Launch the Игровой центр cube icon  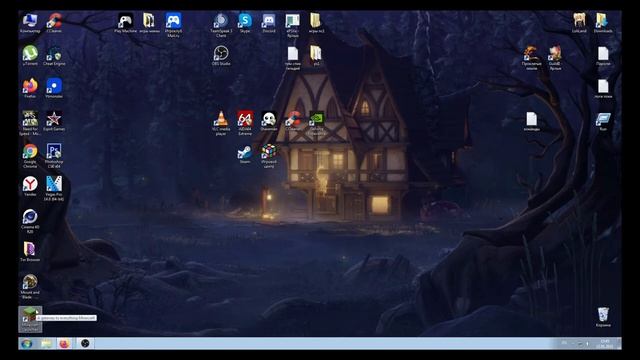coord(269,156)
